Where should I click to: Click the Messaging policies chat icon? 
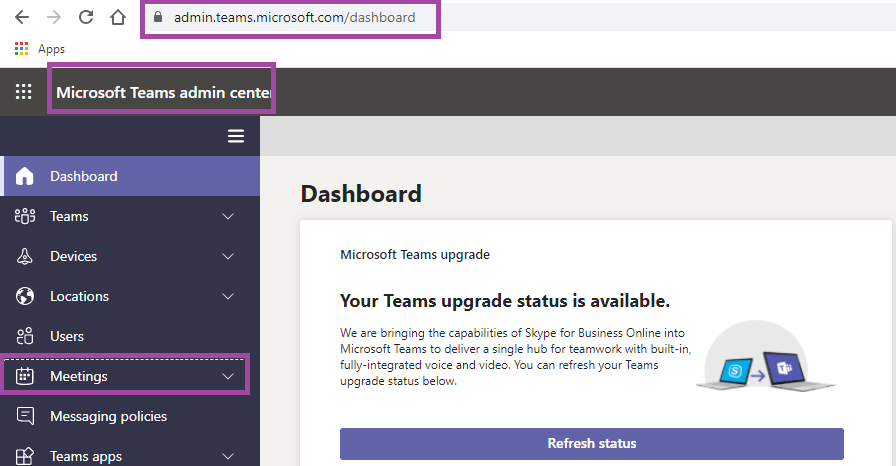click(25, 416)
